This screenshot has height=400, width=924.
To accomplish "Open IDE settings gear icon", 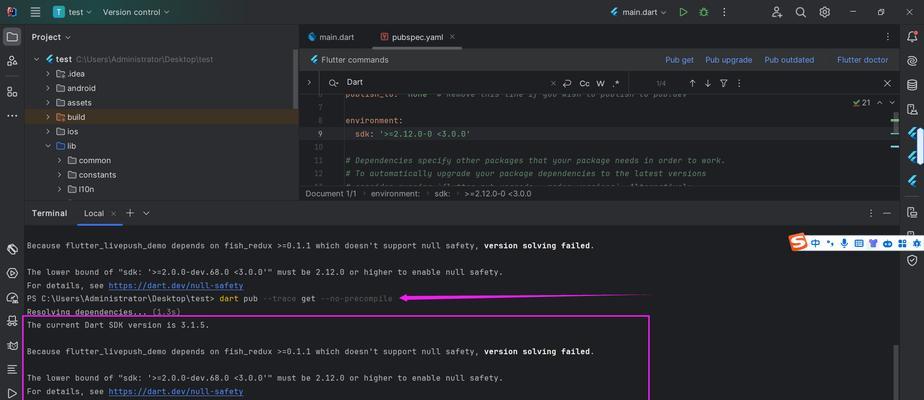I will 824,12.
